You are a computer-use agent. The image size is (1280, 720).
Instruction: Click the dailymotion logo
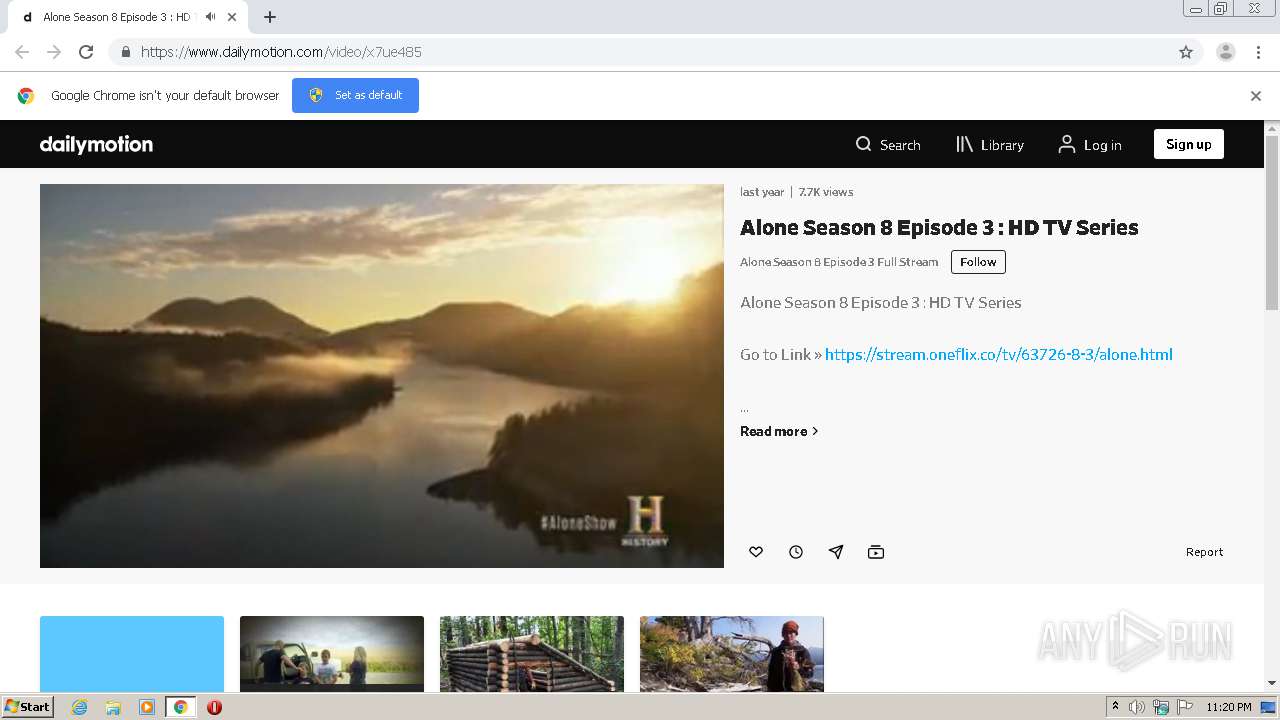point(96,144)
